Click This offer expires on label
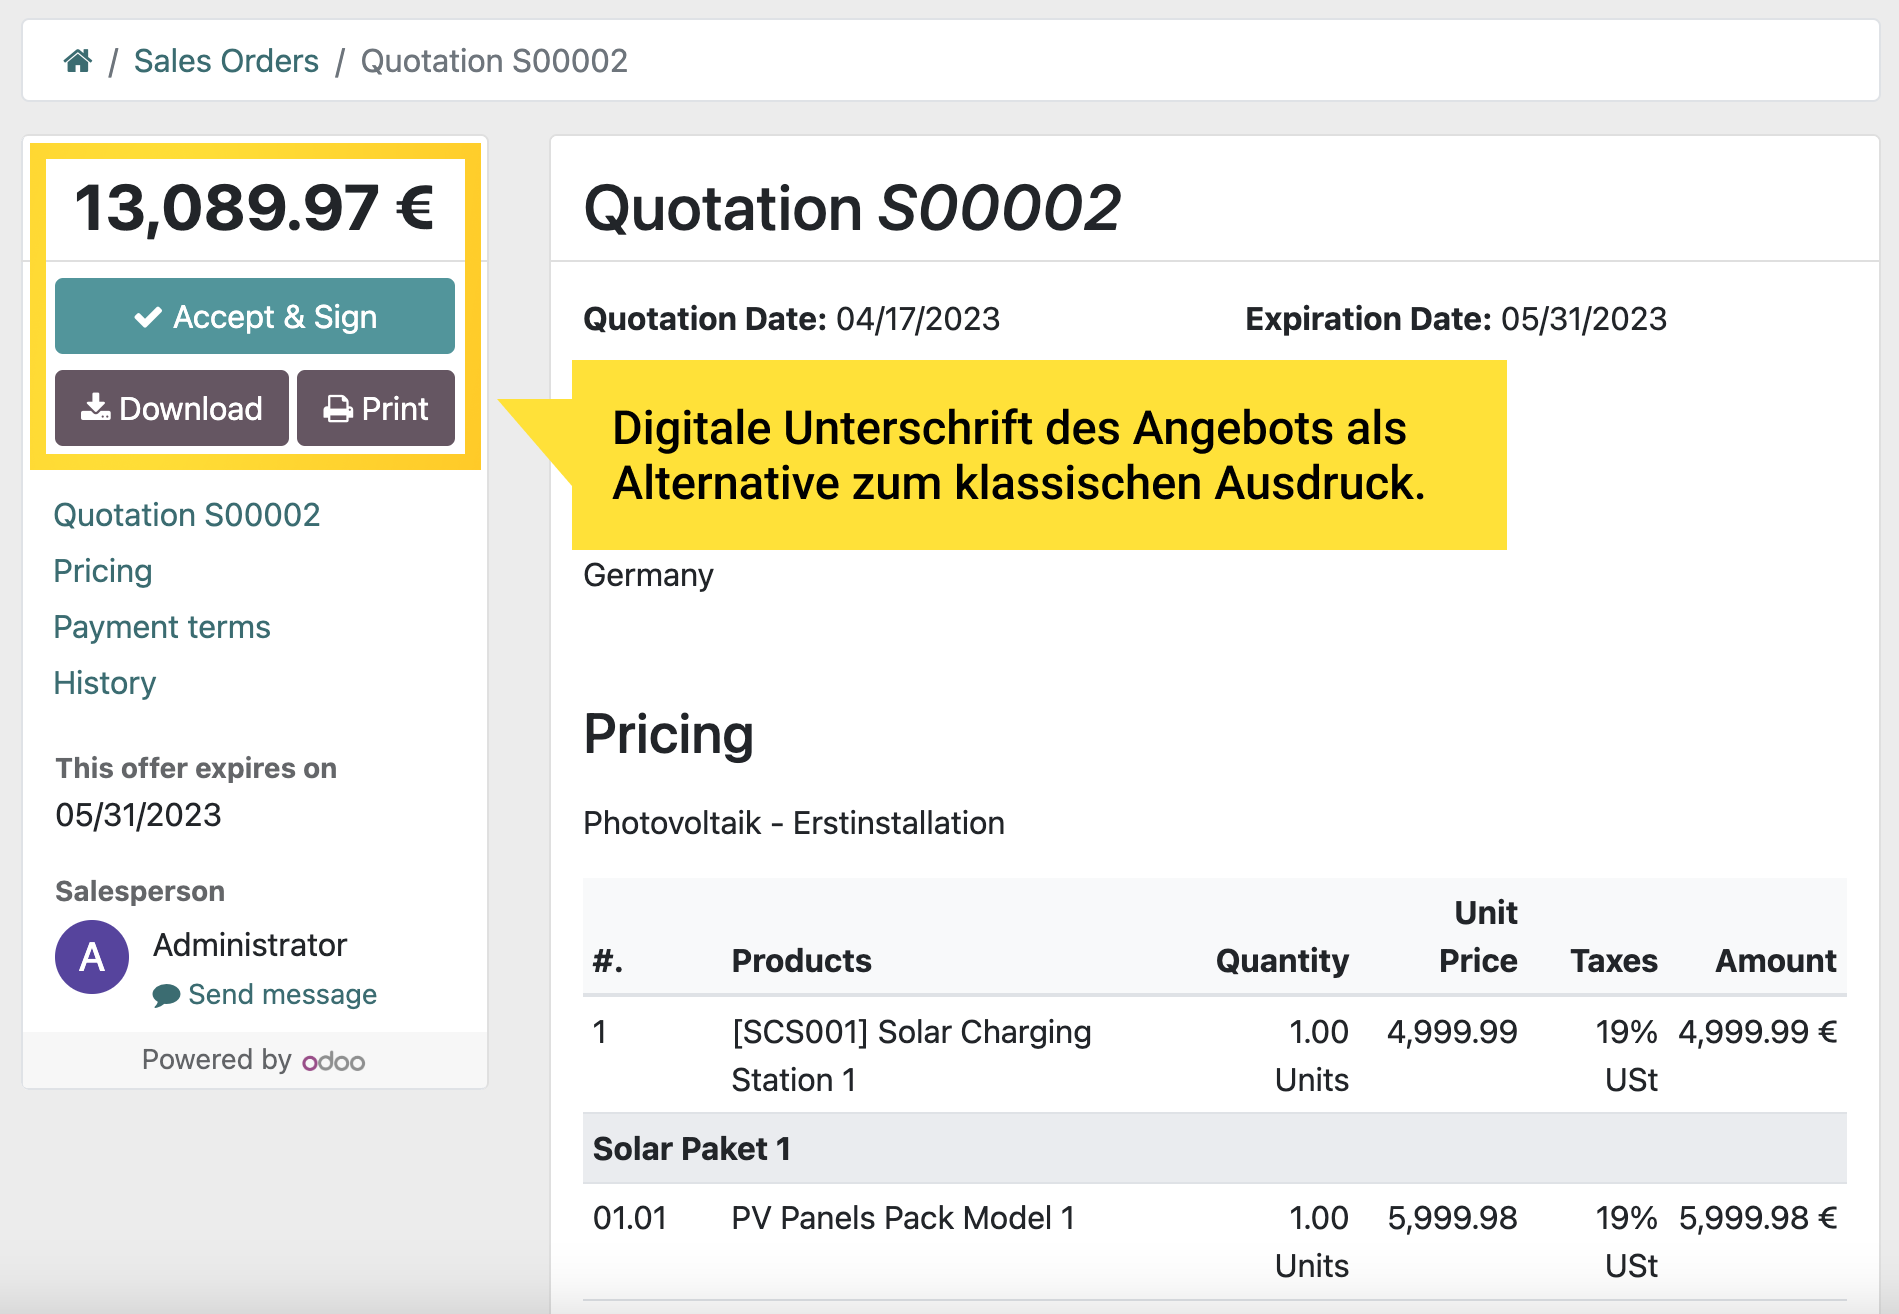1899x1314 pixels. click(196, 768)
